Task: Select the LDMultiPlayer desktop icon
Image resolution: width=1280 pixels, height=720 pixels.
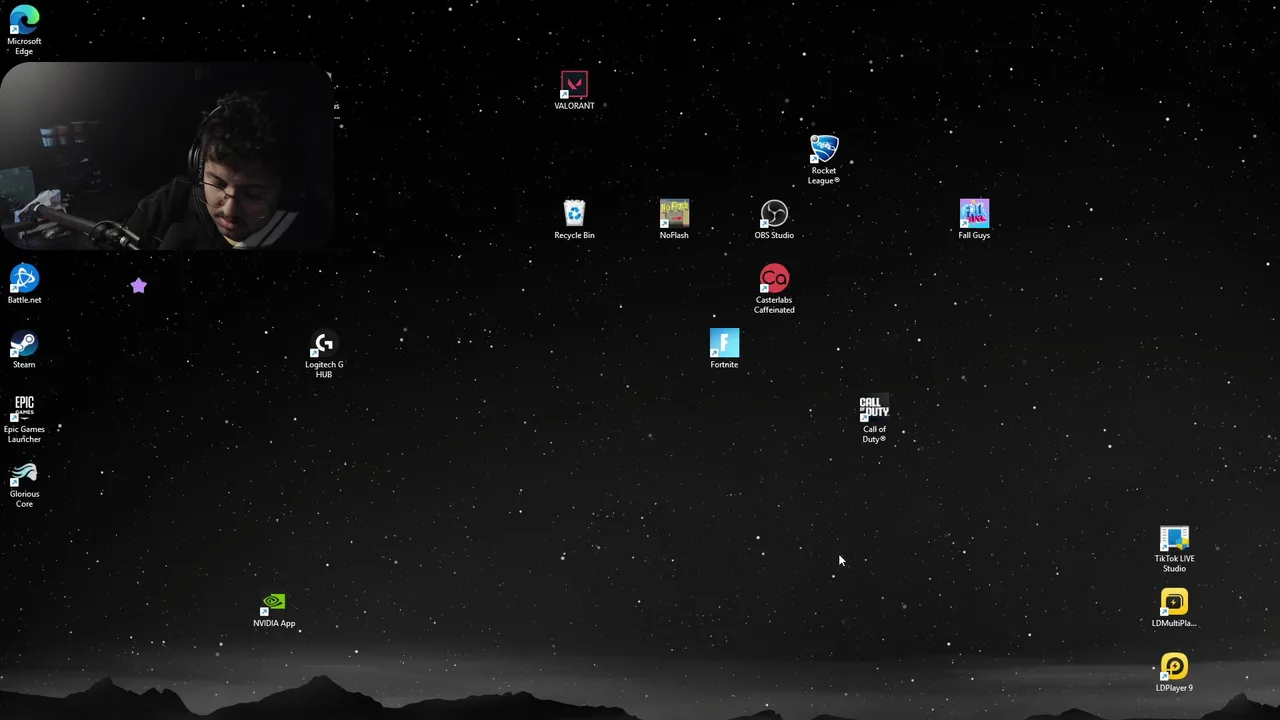Action: (1174, 609)
